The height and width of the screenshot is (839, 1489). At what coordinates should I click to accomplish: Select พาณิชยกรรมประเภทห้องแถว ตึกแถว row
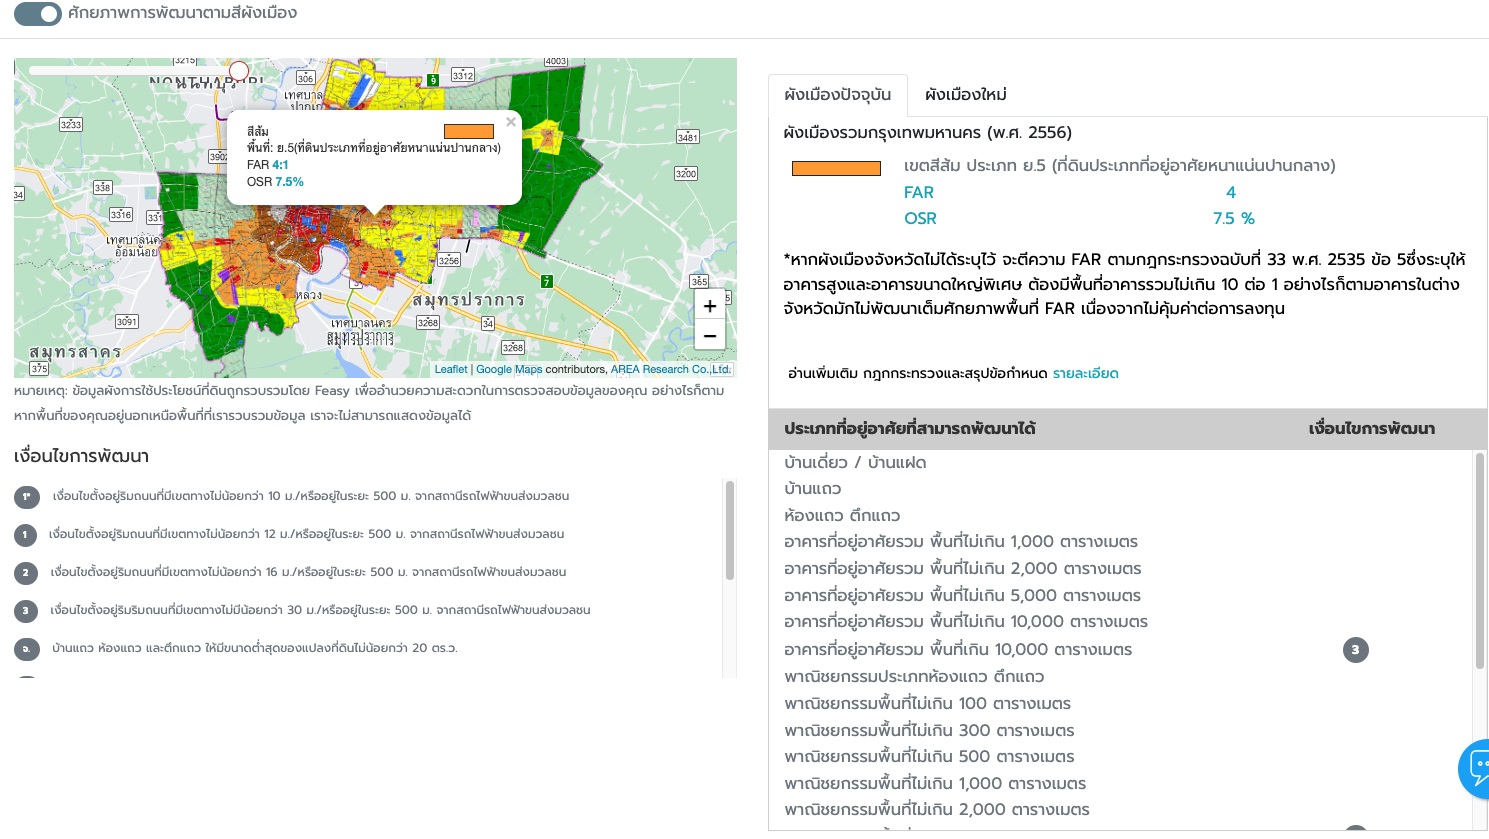[x=1120, y=677]
